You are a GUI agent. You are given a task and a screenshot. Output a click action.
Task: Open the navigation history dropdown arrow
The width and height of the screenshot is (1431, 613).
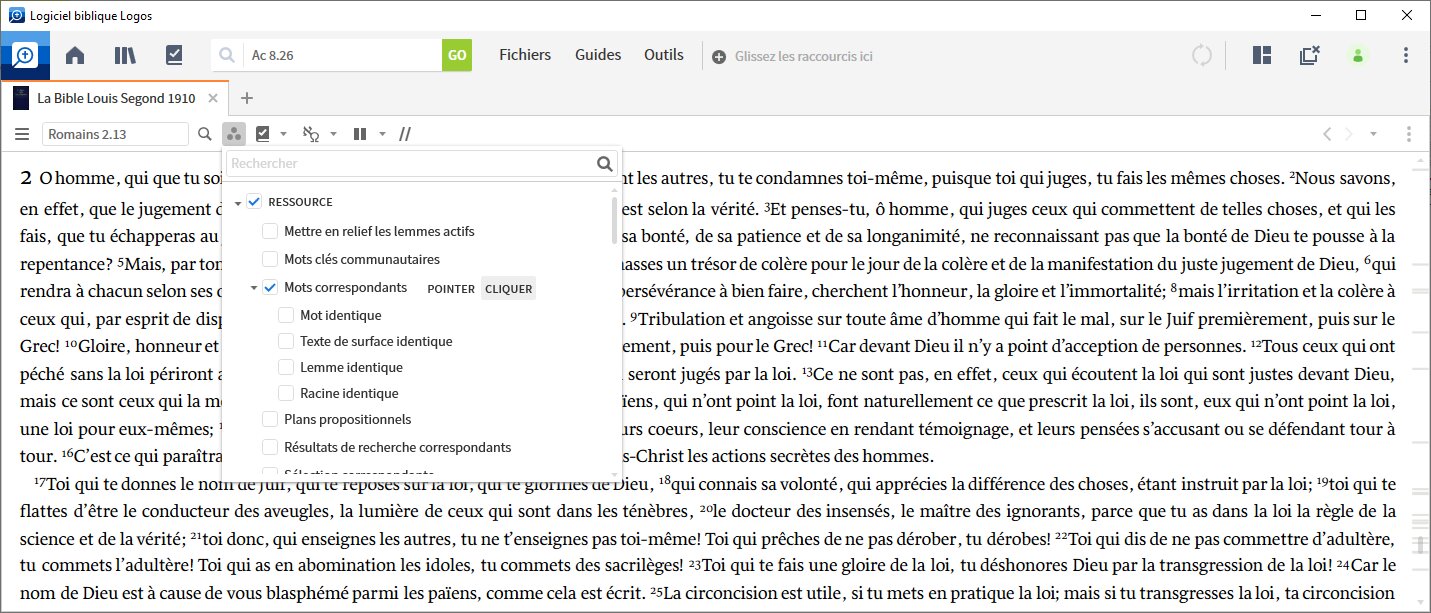1374,134
